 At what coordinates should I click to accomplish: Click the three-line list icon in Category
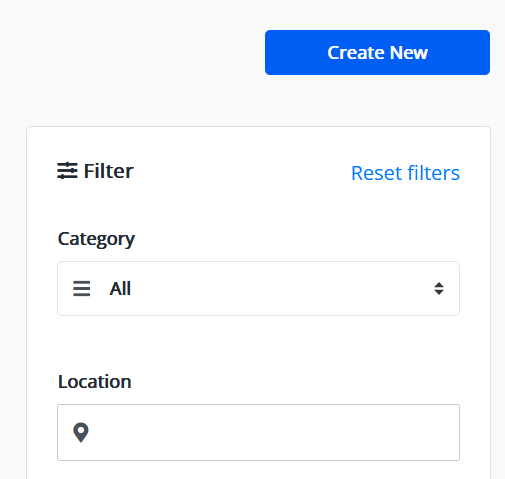[82, 289]
